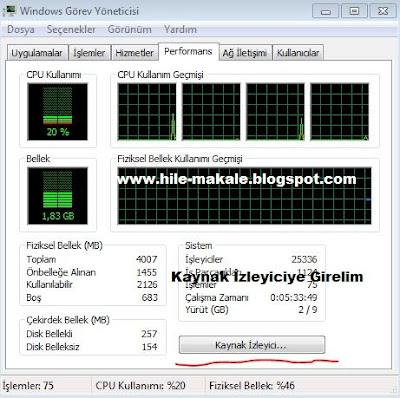This screenshot has height=398, width=400.
Task: Click the Önbelleğe Alınan value 1455
Action: 147,272
